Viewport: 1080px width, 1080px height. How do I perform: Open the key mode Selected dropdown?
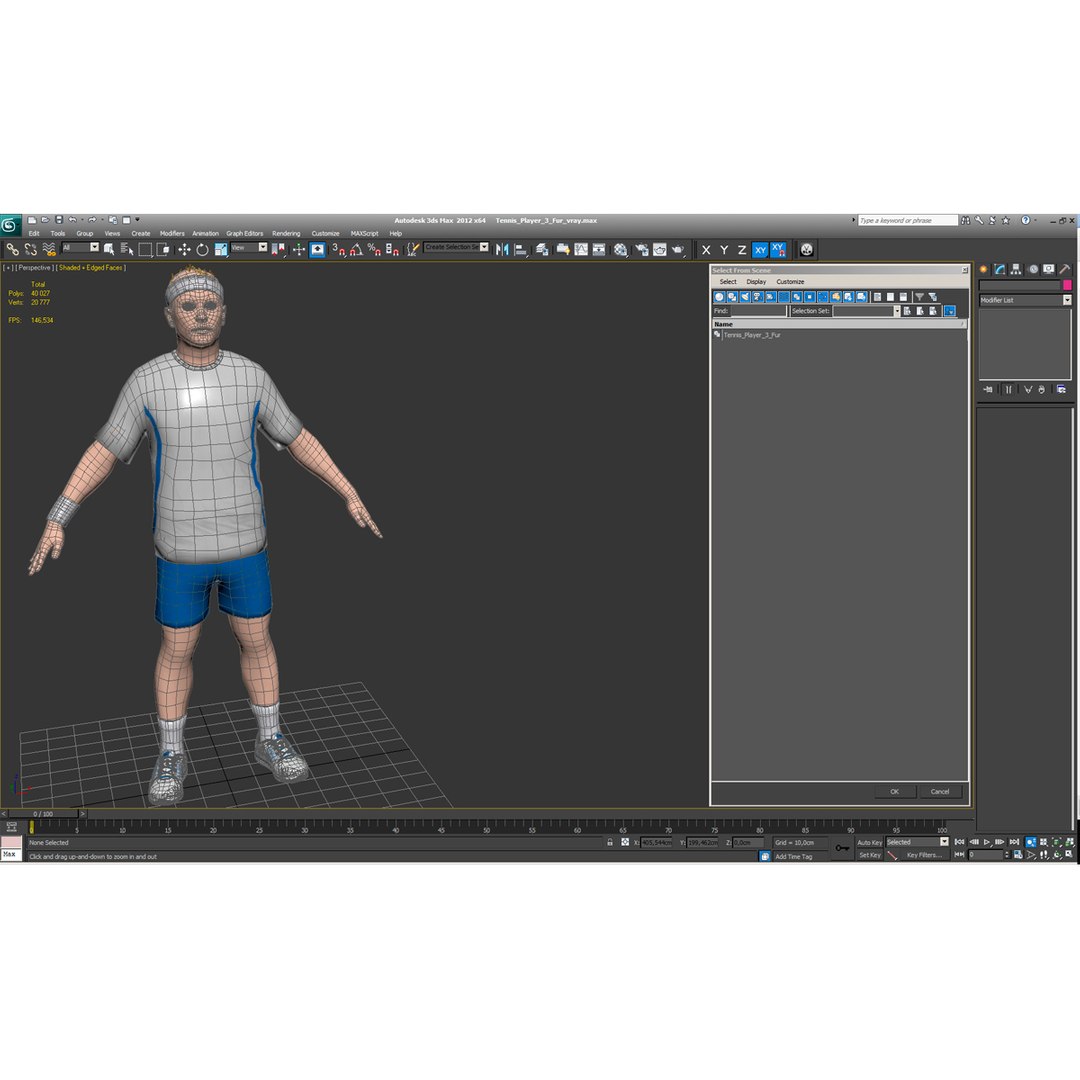944,842
